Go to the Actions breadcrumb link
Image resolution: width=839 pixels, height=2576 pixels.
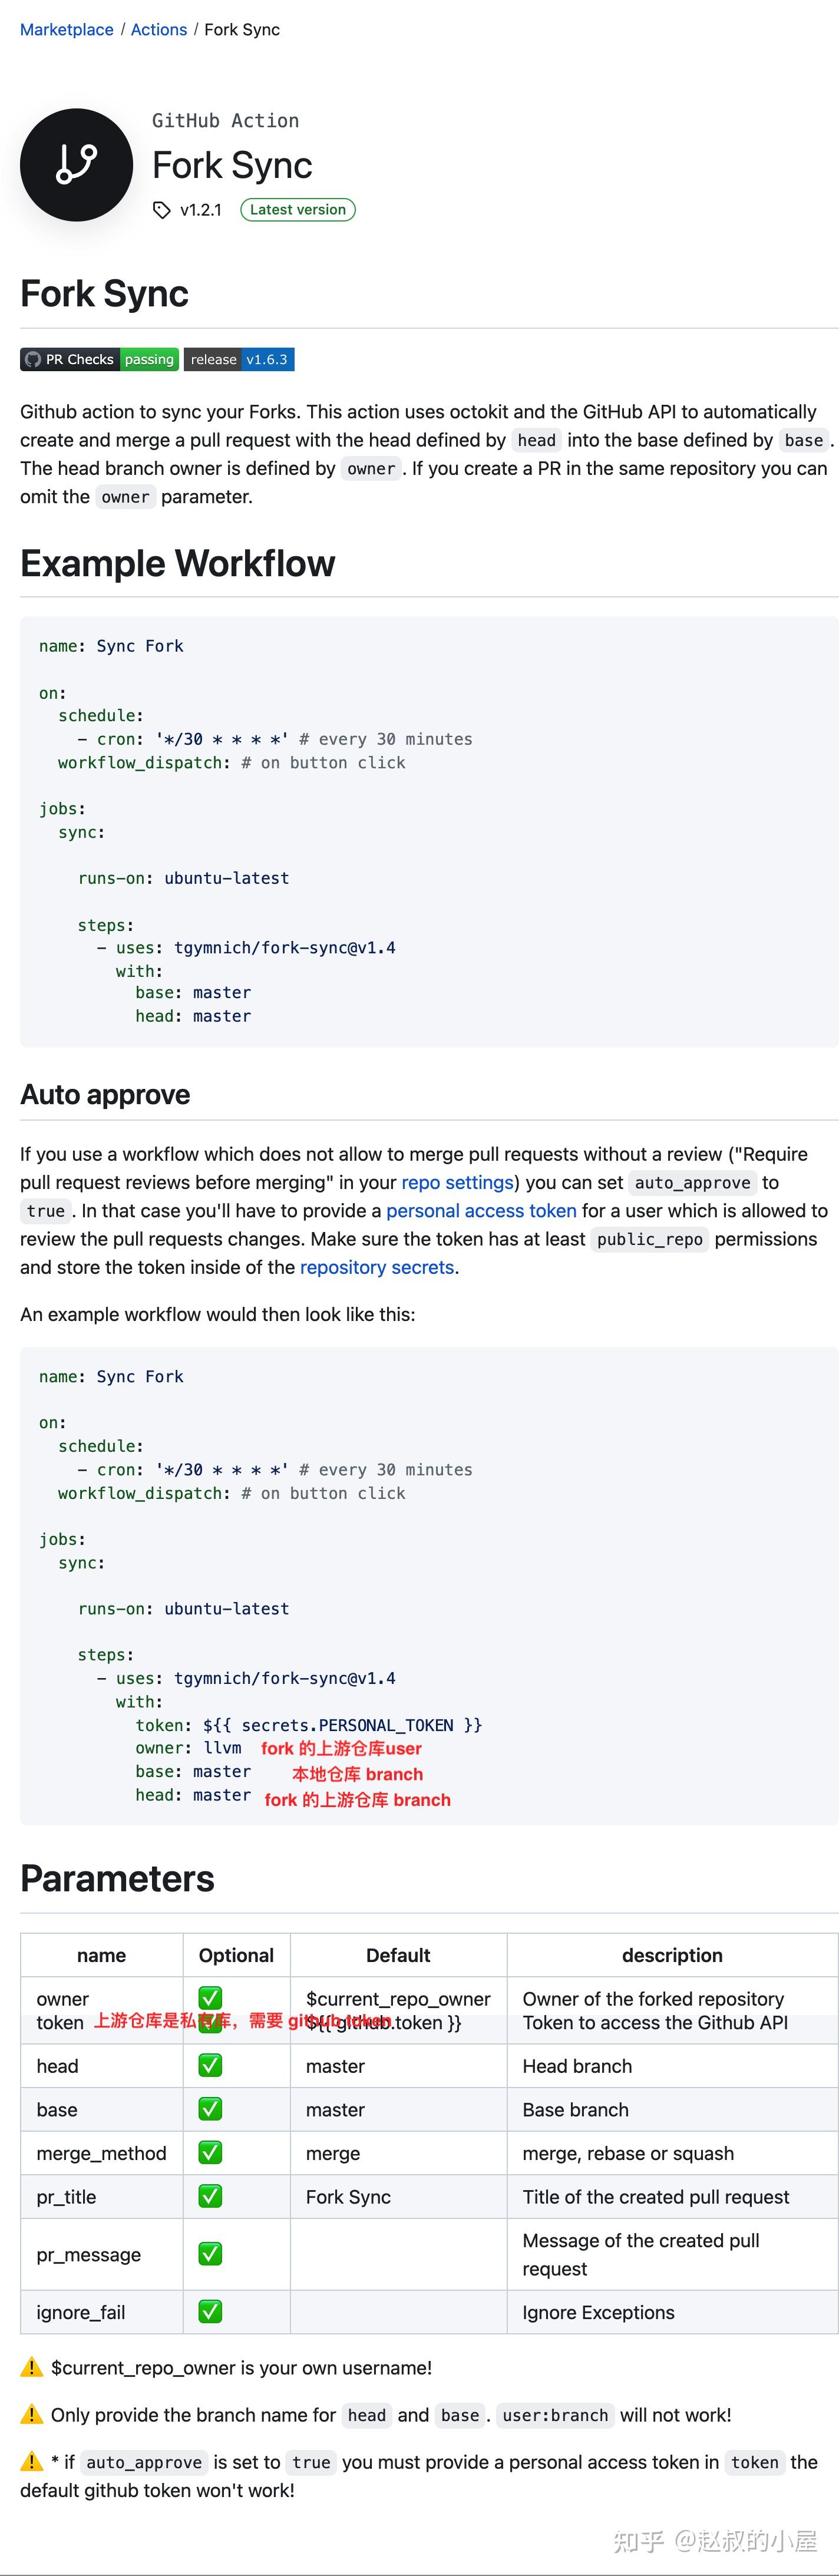[x=159, y=30]
